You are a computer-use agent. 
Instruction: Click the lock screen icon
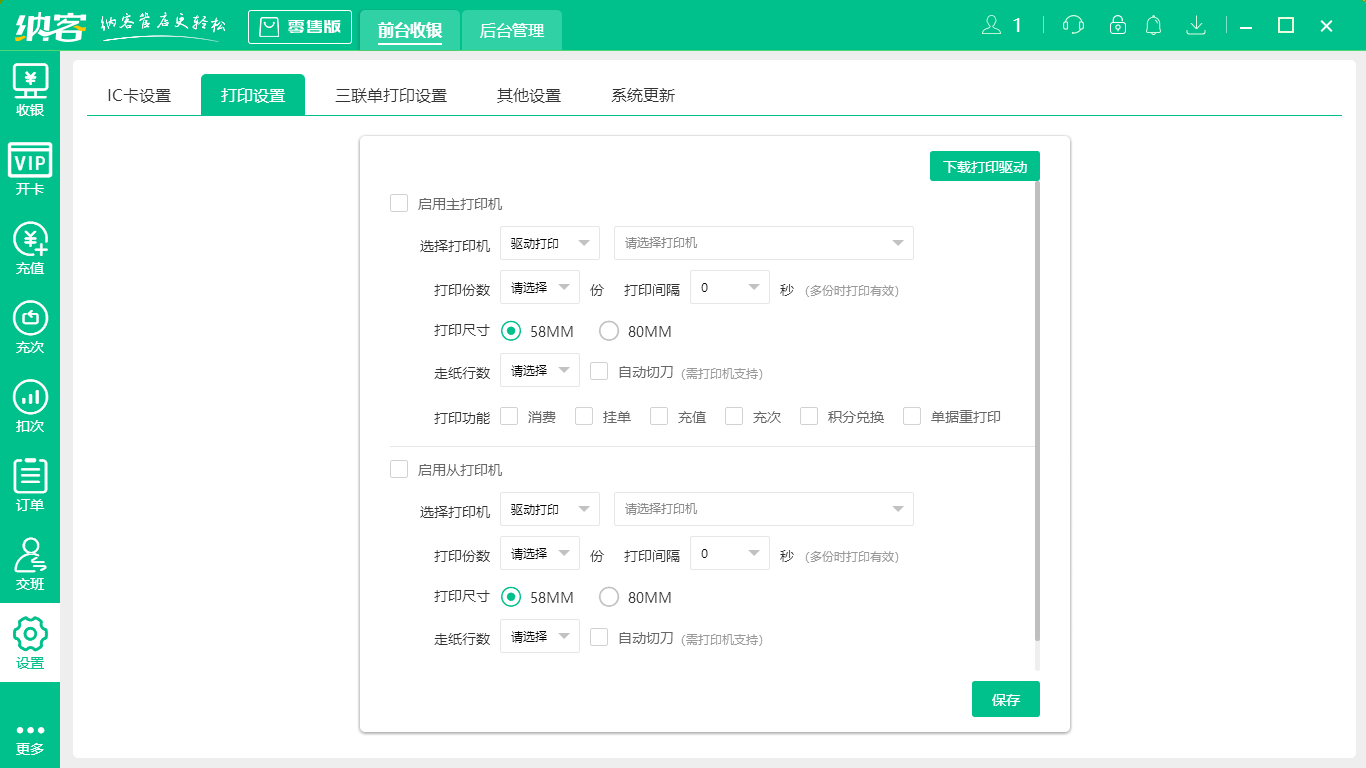point(1118,25)
